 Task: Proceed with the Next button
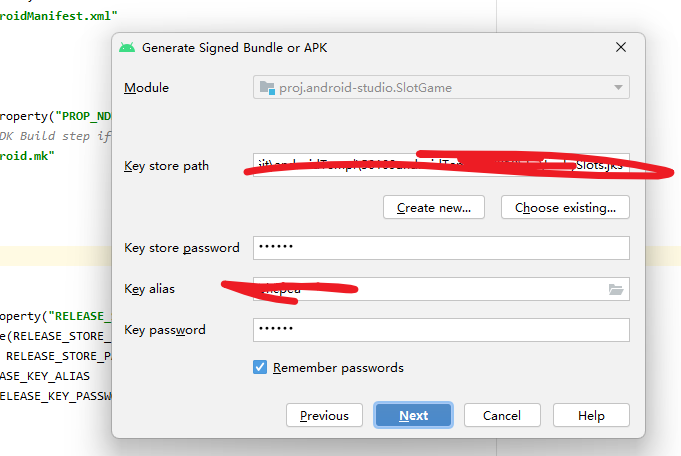pos(413,415)
